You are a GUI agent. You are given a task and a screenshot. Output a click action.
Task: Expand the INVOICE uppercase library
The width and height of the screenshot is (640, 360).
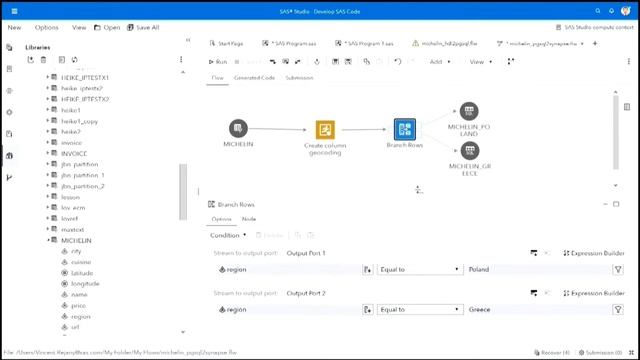[47, 153]
